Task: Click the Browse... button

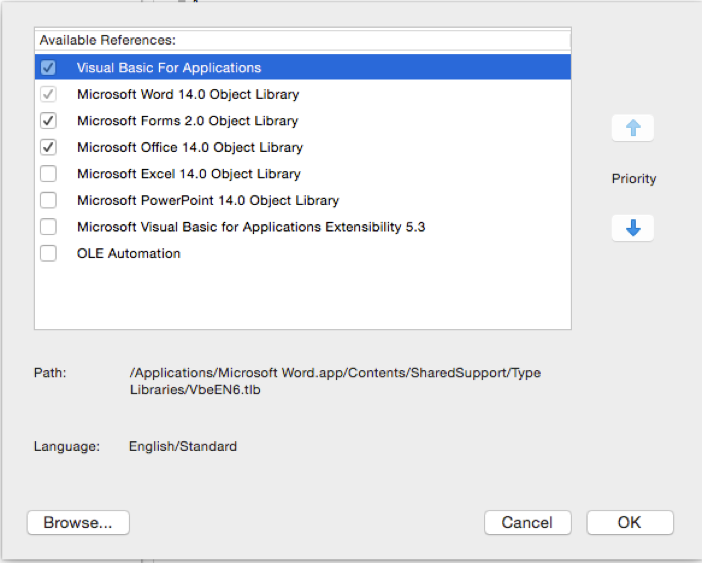Action: point(78,522)
